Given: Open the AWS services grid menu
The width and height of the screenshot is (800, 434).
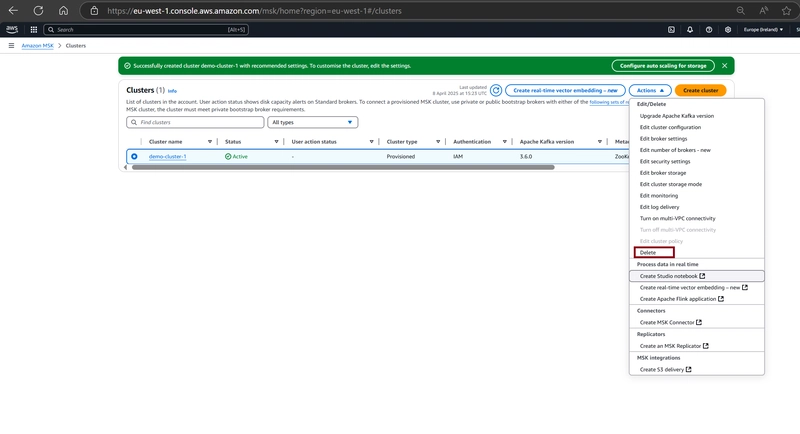Looking at the screenshot, I should [x=34, y=30].
